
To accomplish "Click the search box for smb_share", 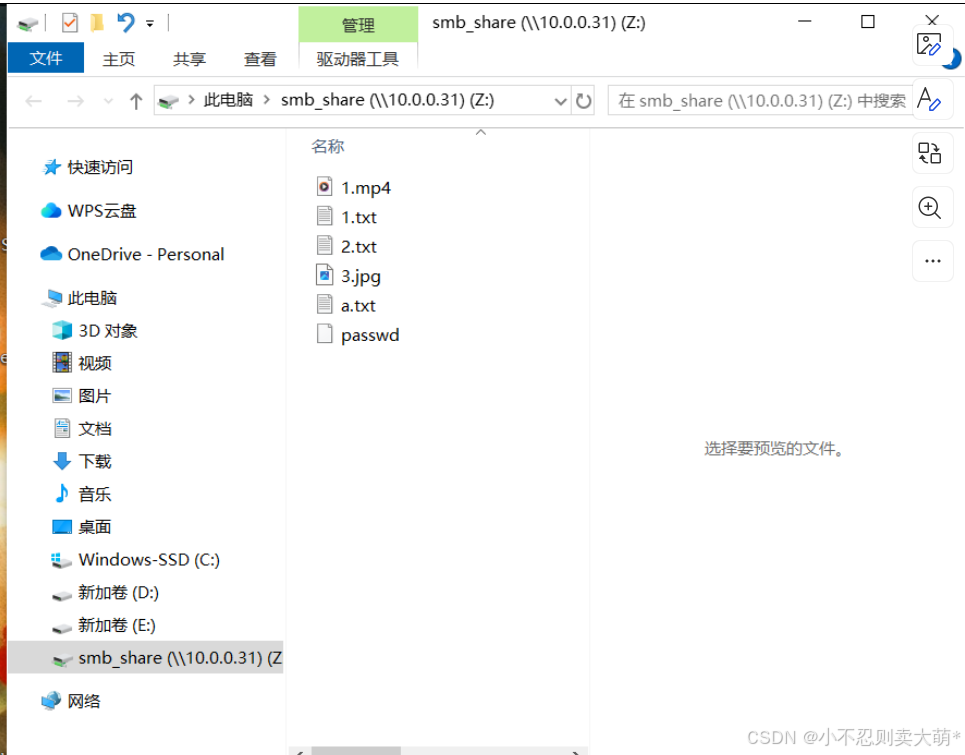I will tap(760, 100).
